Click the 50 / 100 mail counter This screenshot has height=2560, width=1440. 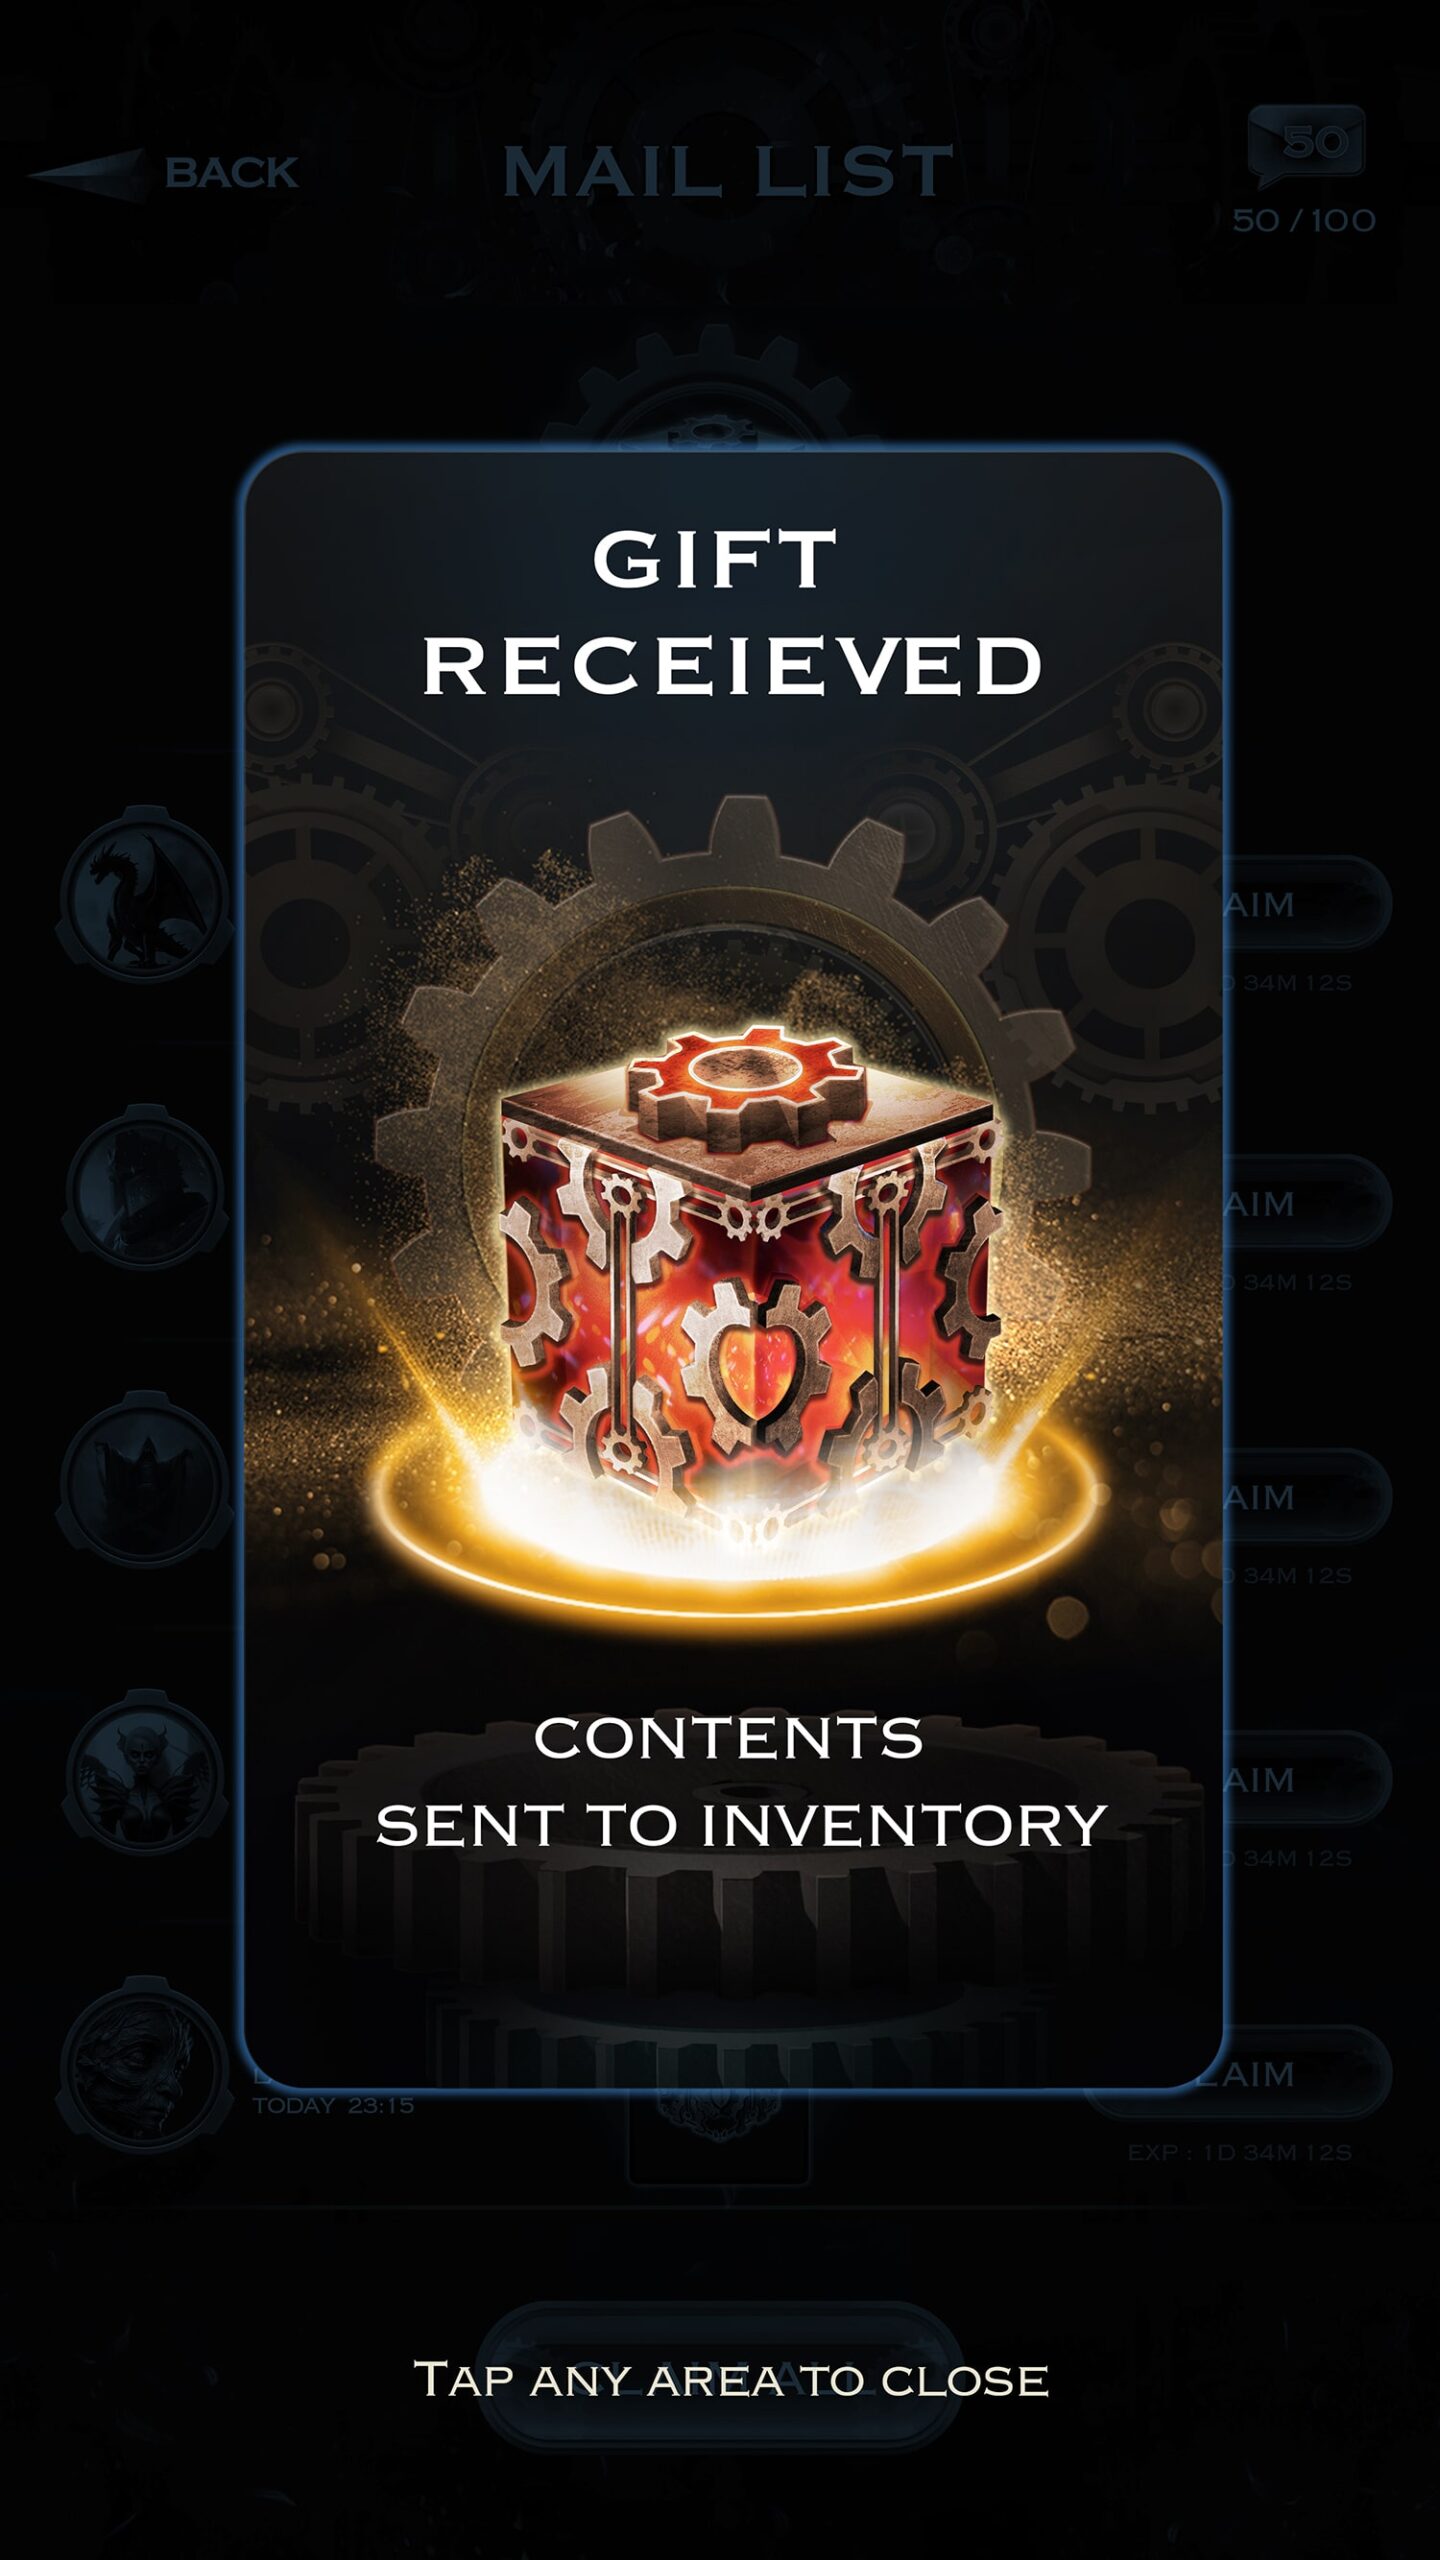1304,220
